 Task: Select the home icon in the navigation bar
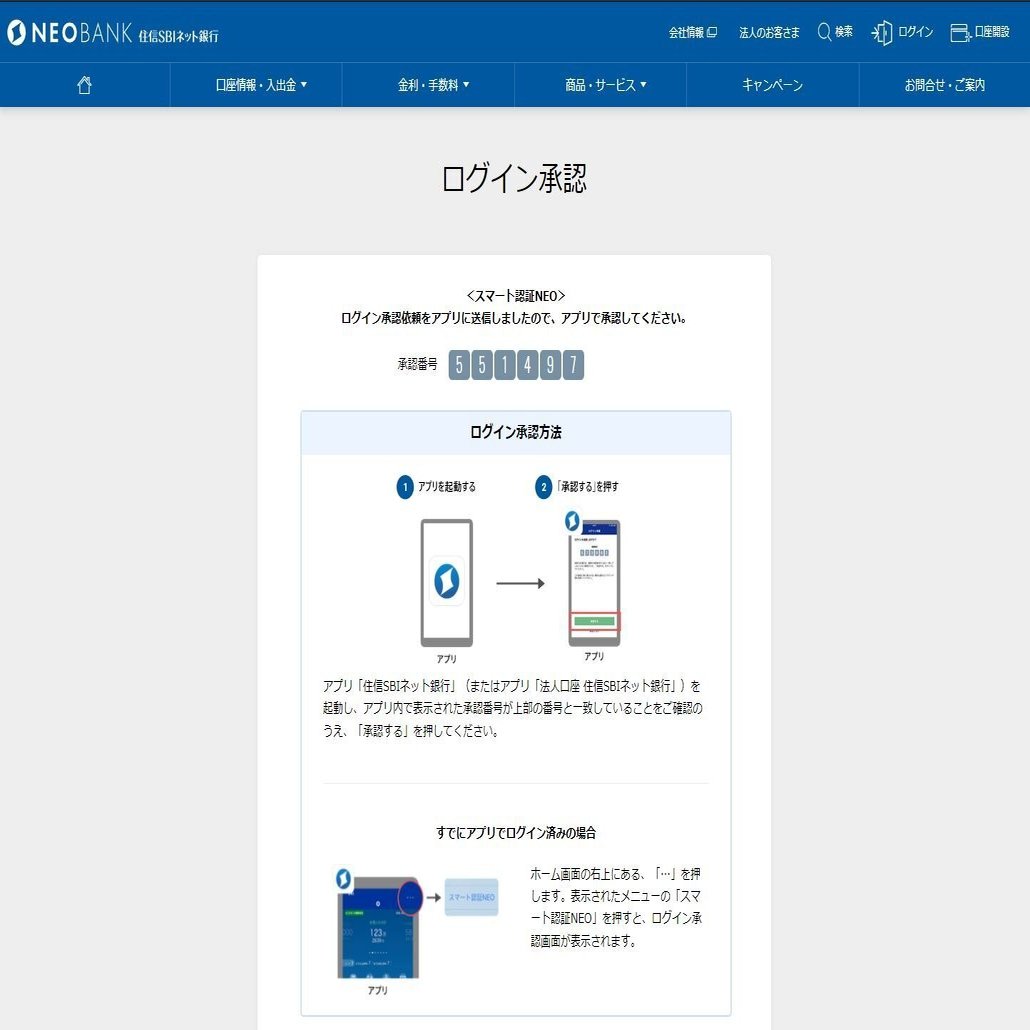84,84
